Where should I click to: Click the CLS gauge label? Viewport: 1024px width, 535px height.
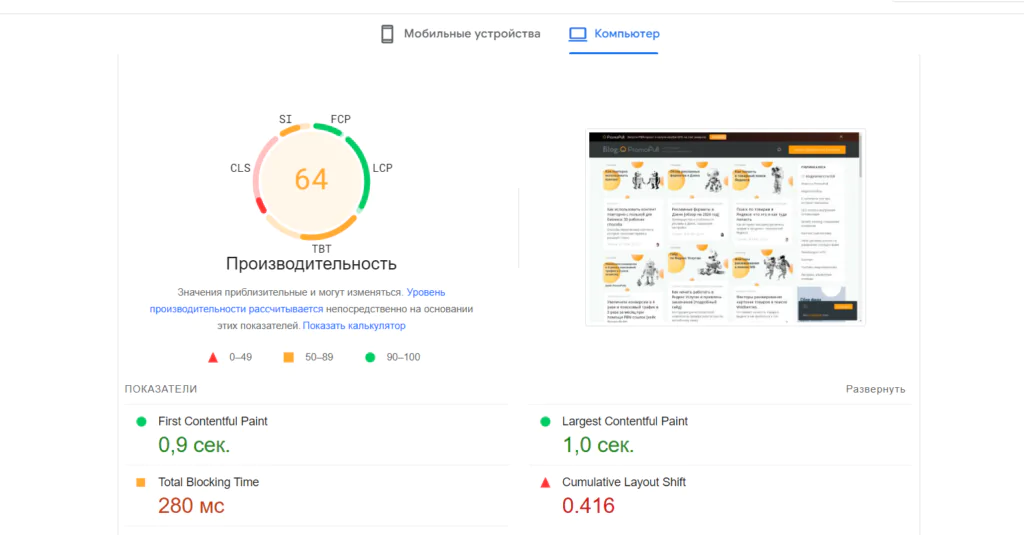click(240, 168)
